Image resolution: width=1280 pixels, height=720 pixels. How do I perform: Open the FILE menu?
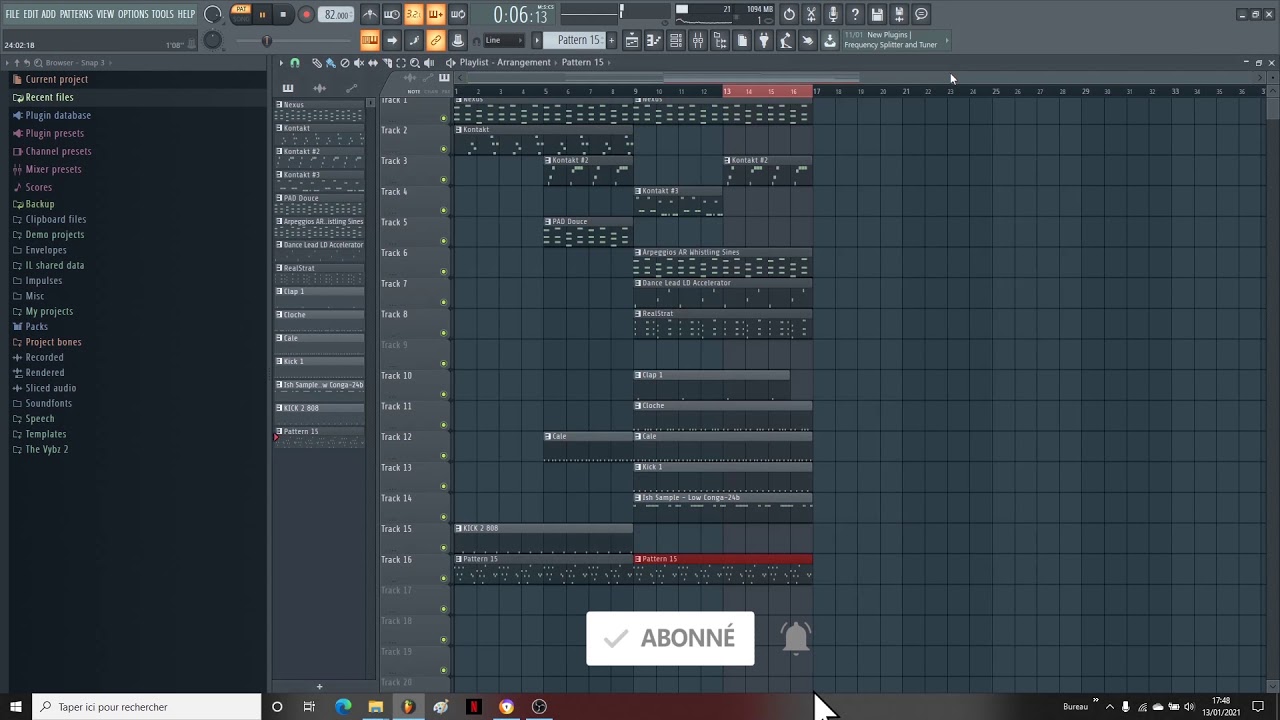(x=12, y=14)
